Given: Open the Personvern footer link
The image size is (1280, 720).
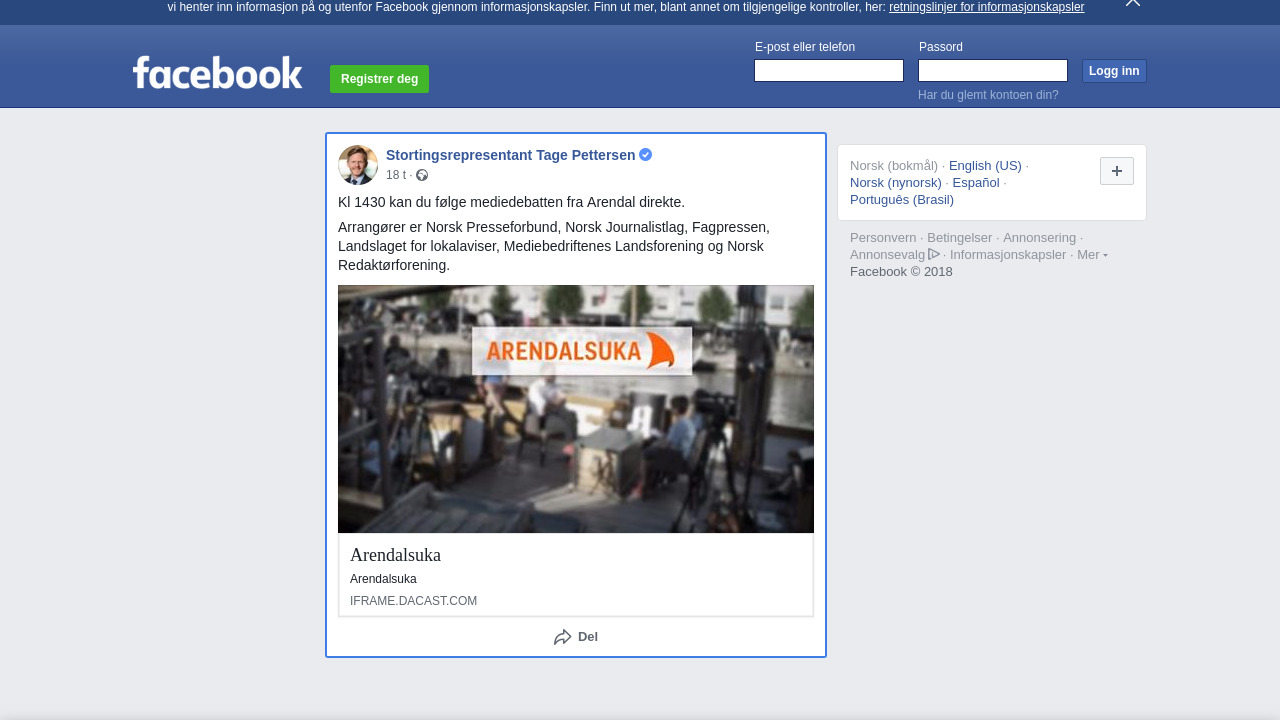Looking at the screenshot, I should point(883,238).
